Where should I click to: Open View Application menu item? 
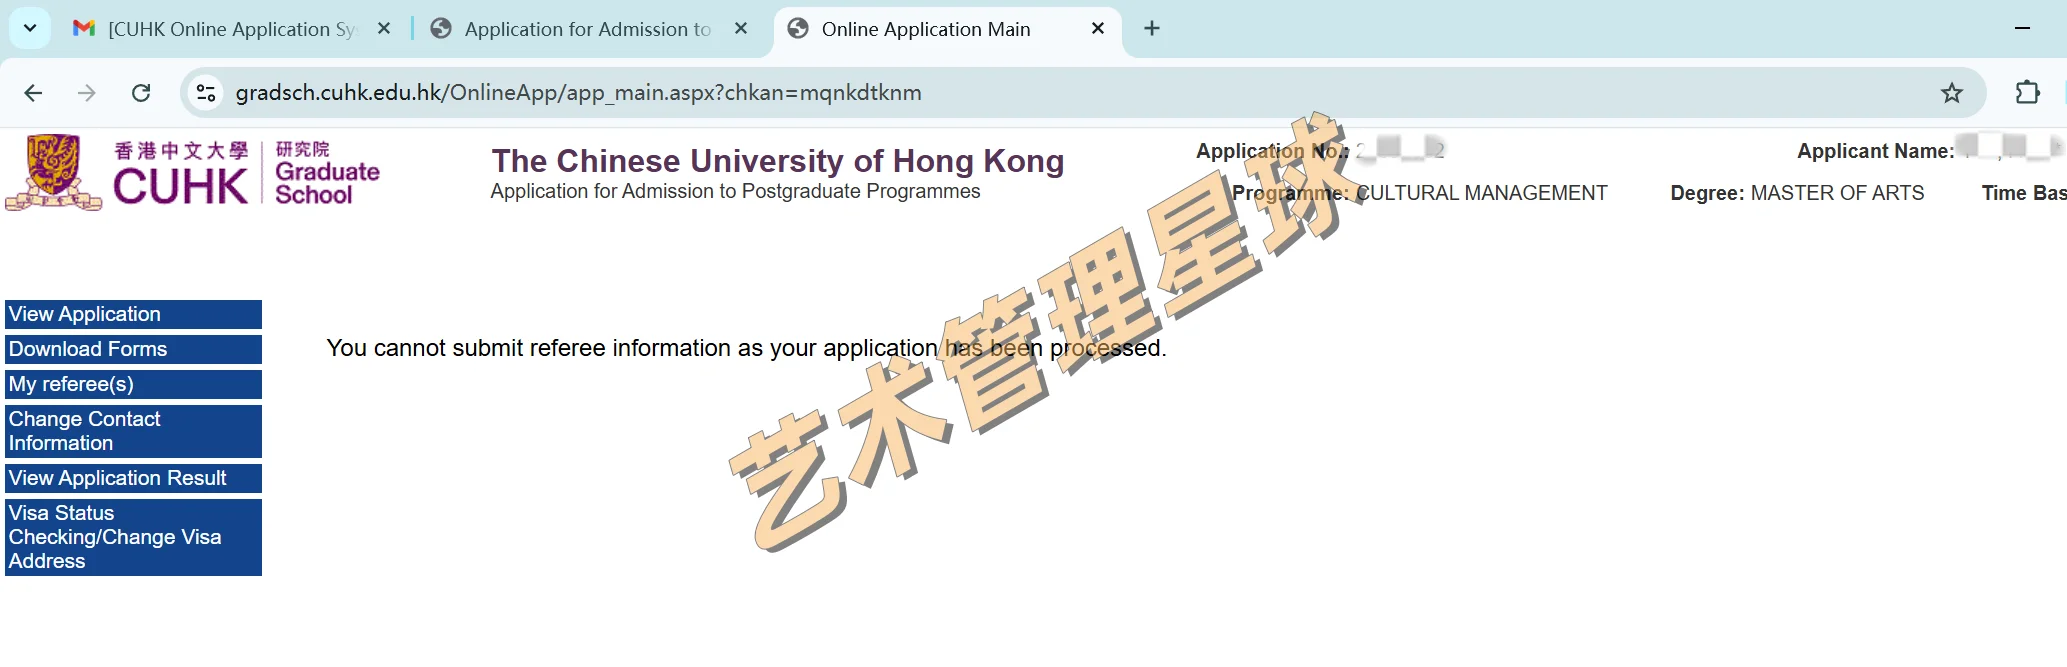pyautogui.click(x=133, y=314)
